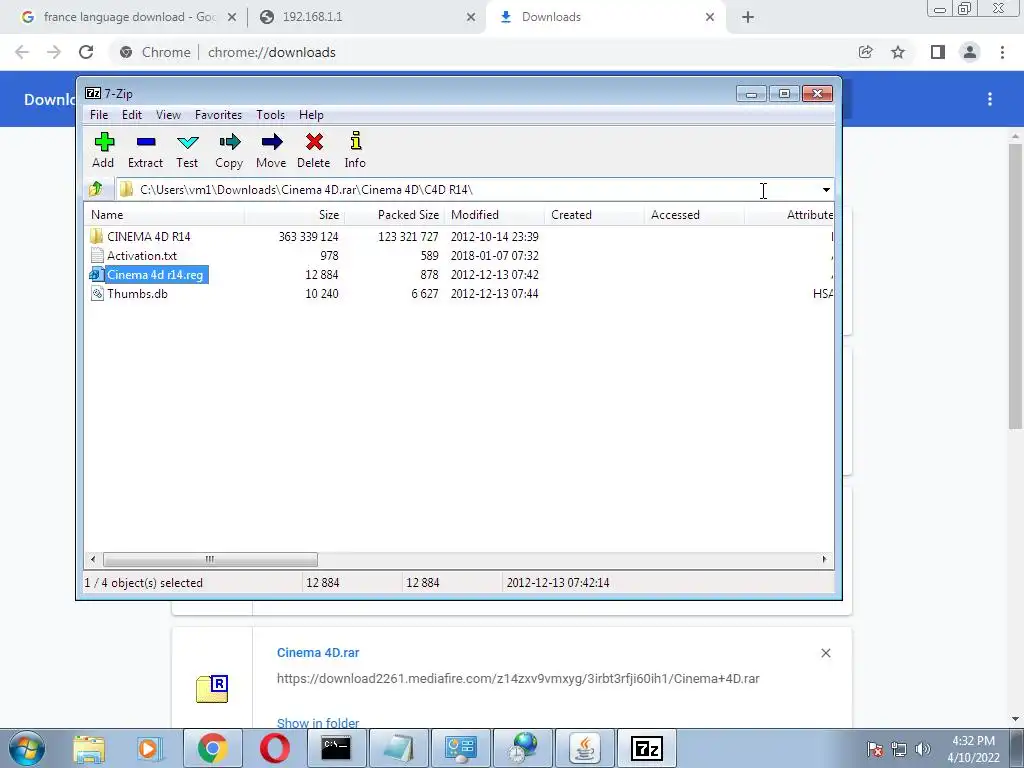Click the Move toolbar icon

[x=271, y=150]
